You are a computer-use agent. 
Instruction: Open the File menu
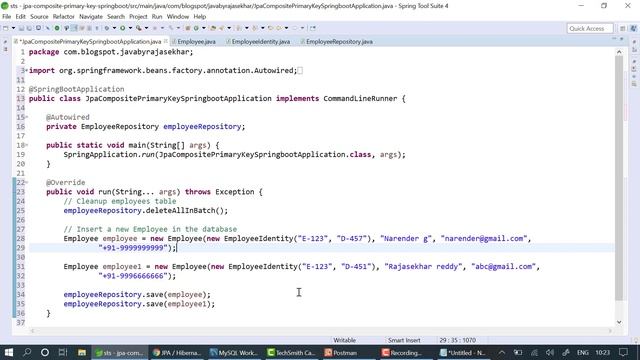(x=7, y=17)
